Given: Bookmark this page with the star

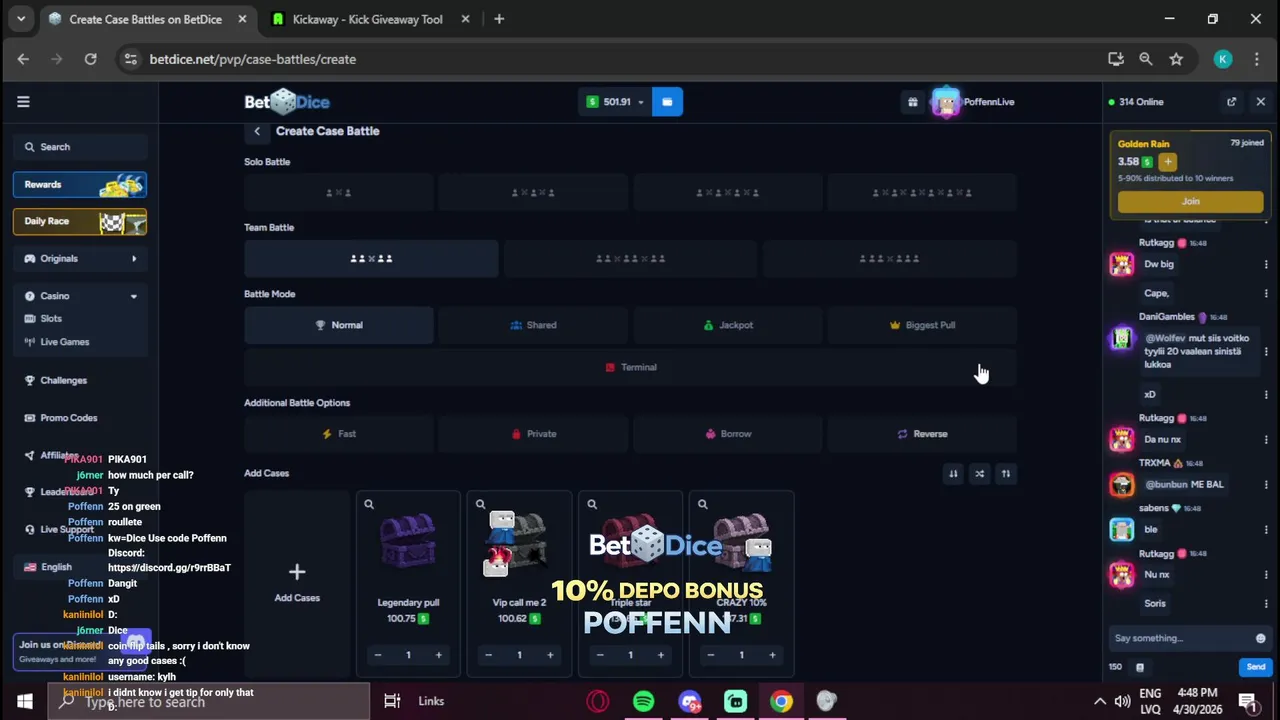Looking at the screenshot, I should (1176, 59).
